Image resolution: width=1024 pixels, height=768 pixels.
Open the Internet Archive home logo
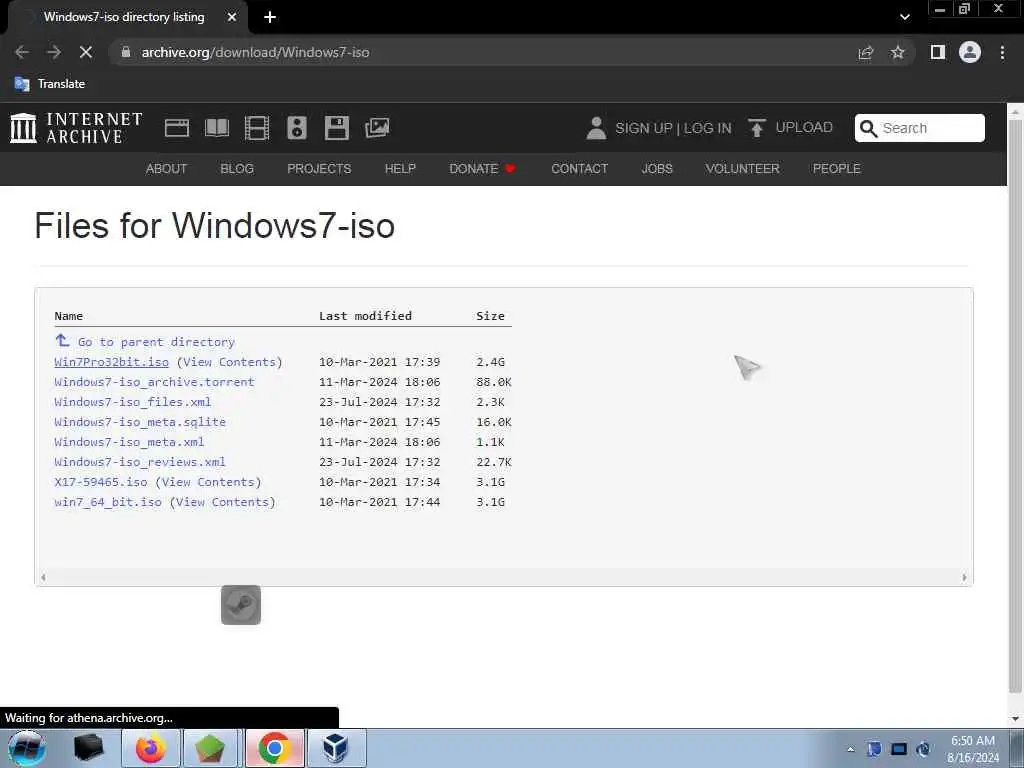pos(76,128)
